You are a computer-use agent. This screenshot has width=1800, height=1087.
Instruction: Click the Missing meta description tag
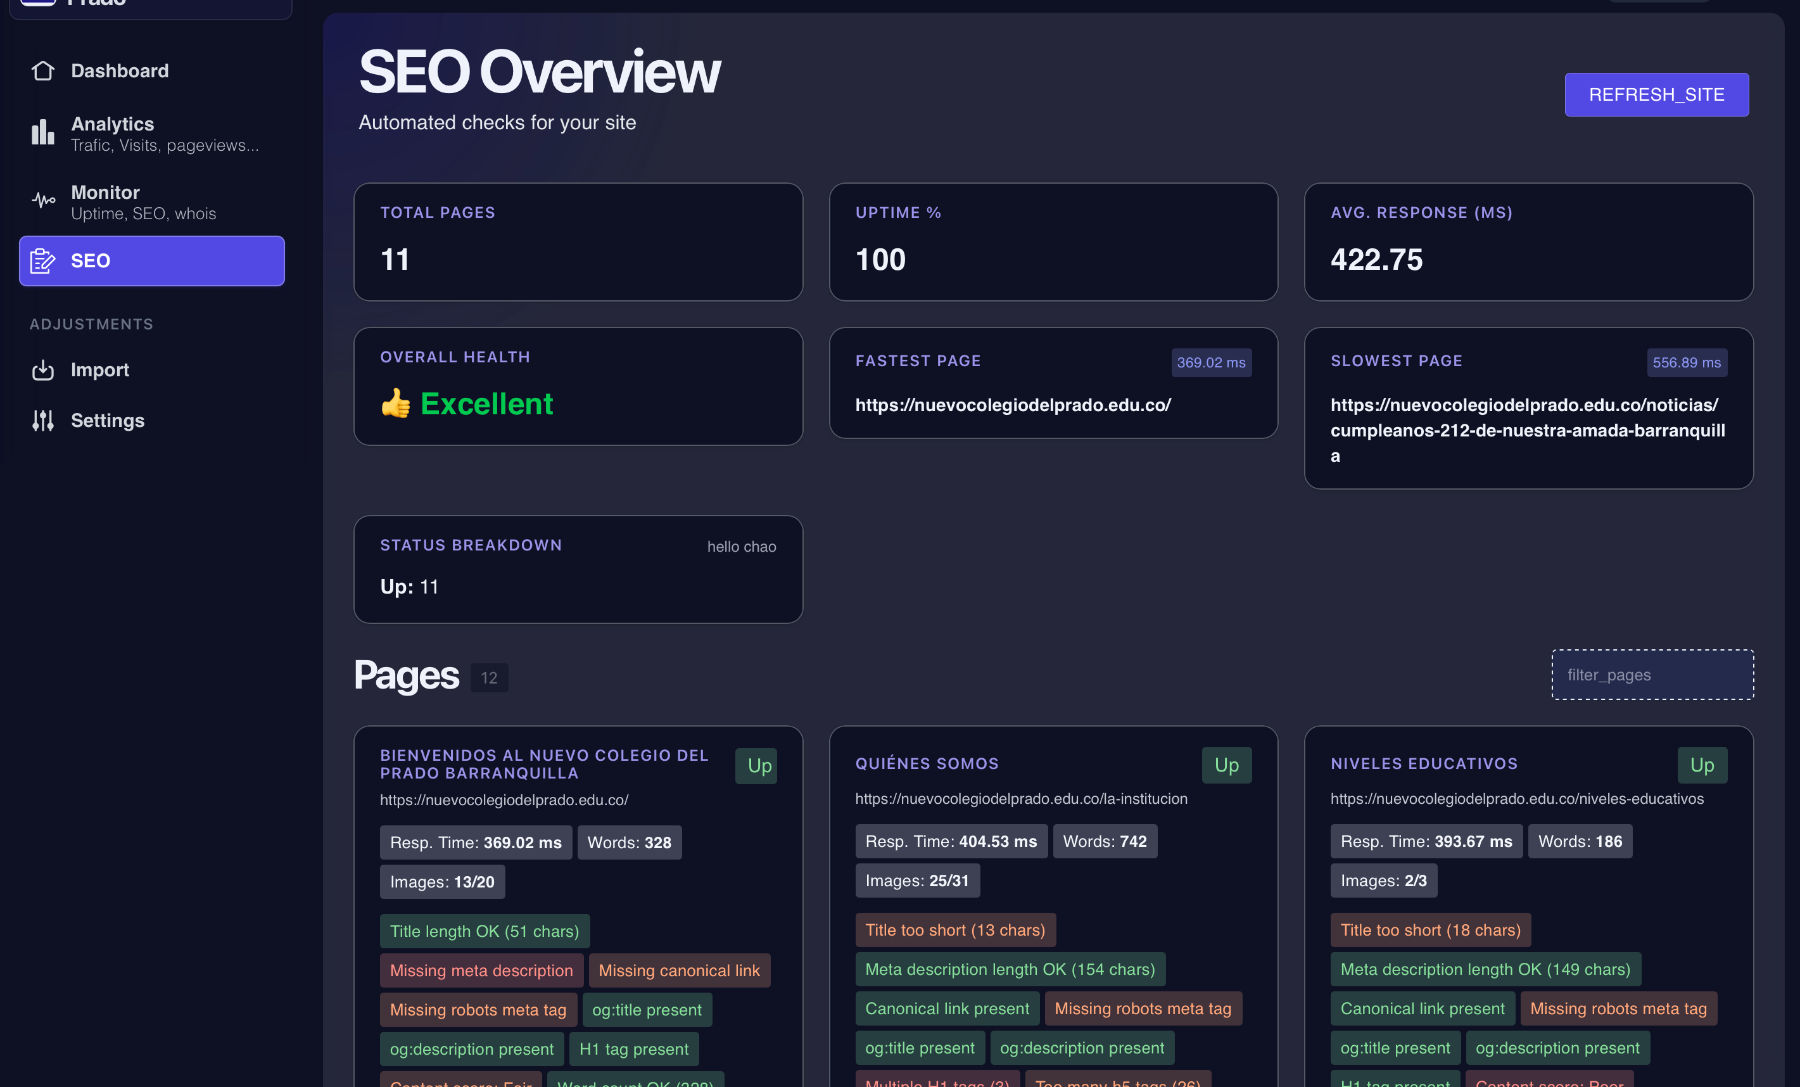point(481,971)
